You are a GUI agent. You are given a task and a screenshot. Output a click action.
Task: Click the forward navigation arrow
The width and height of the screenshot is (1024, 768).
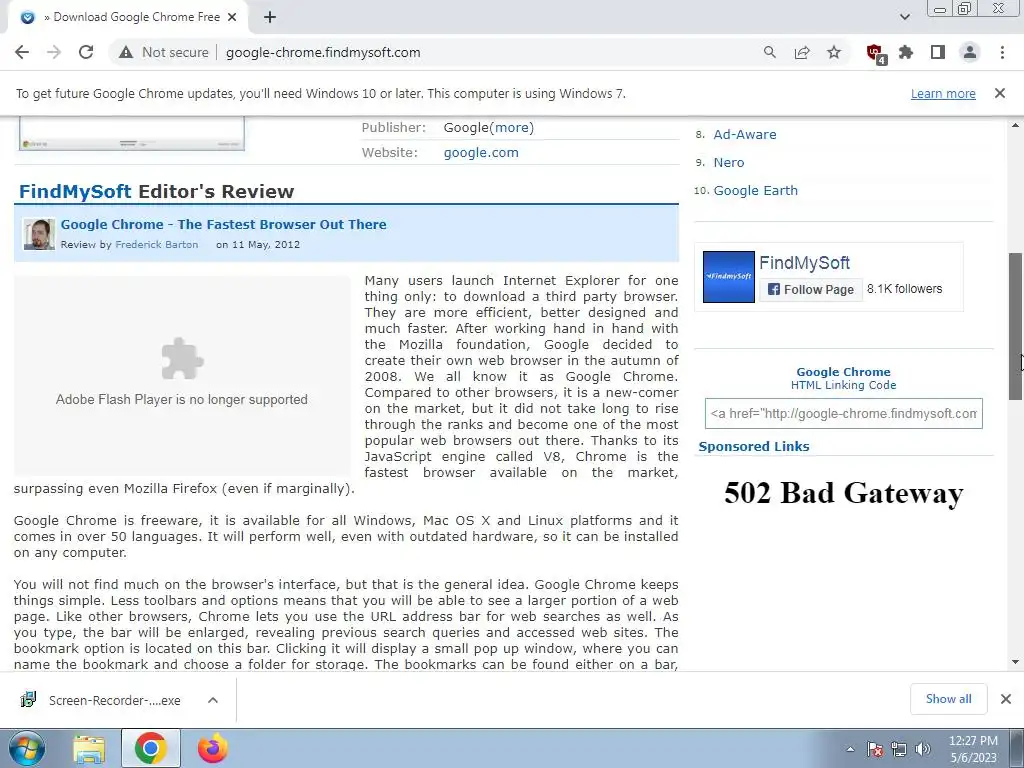[54, 52]
